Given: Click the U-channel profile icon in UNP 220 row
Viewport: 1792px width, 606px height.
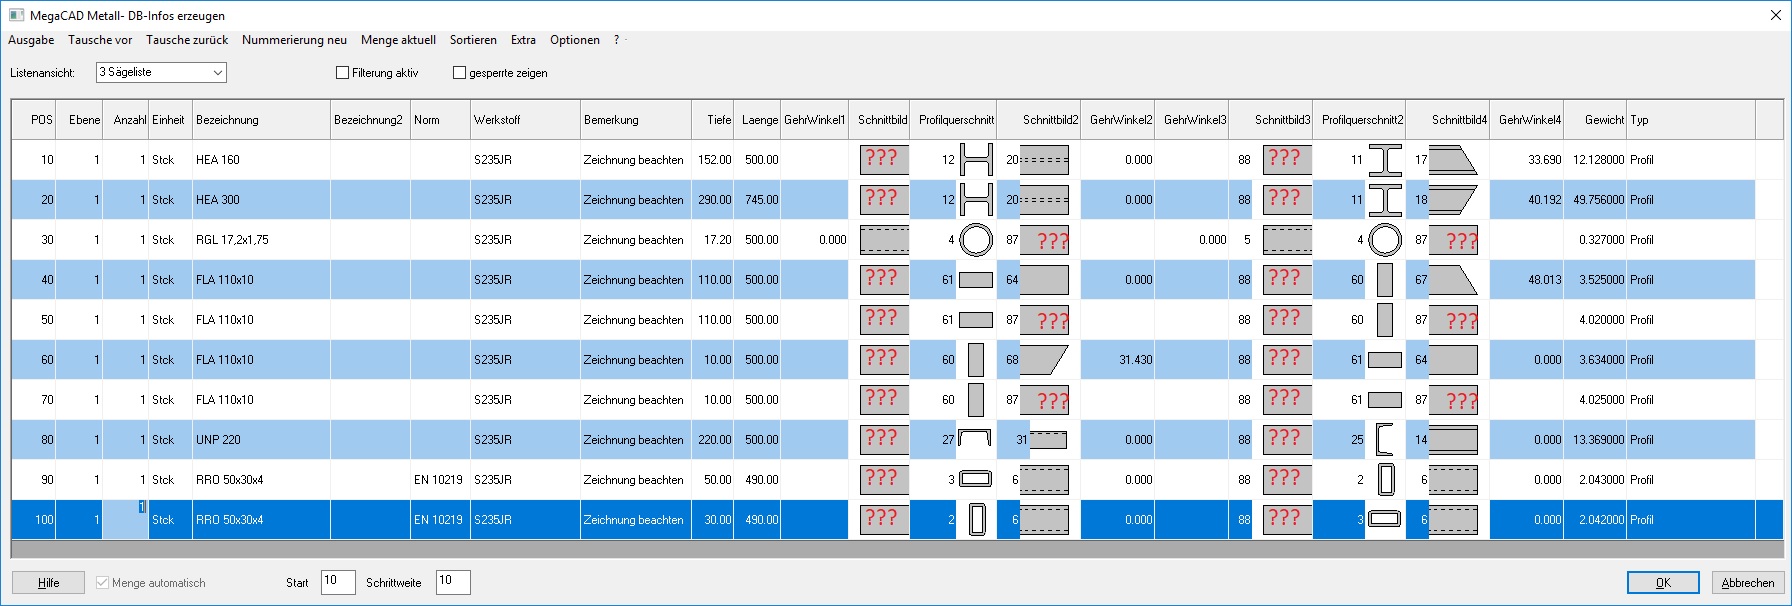Looking at the screenshot, I should pos(974,439).
